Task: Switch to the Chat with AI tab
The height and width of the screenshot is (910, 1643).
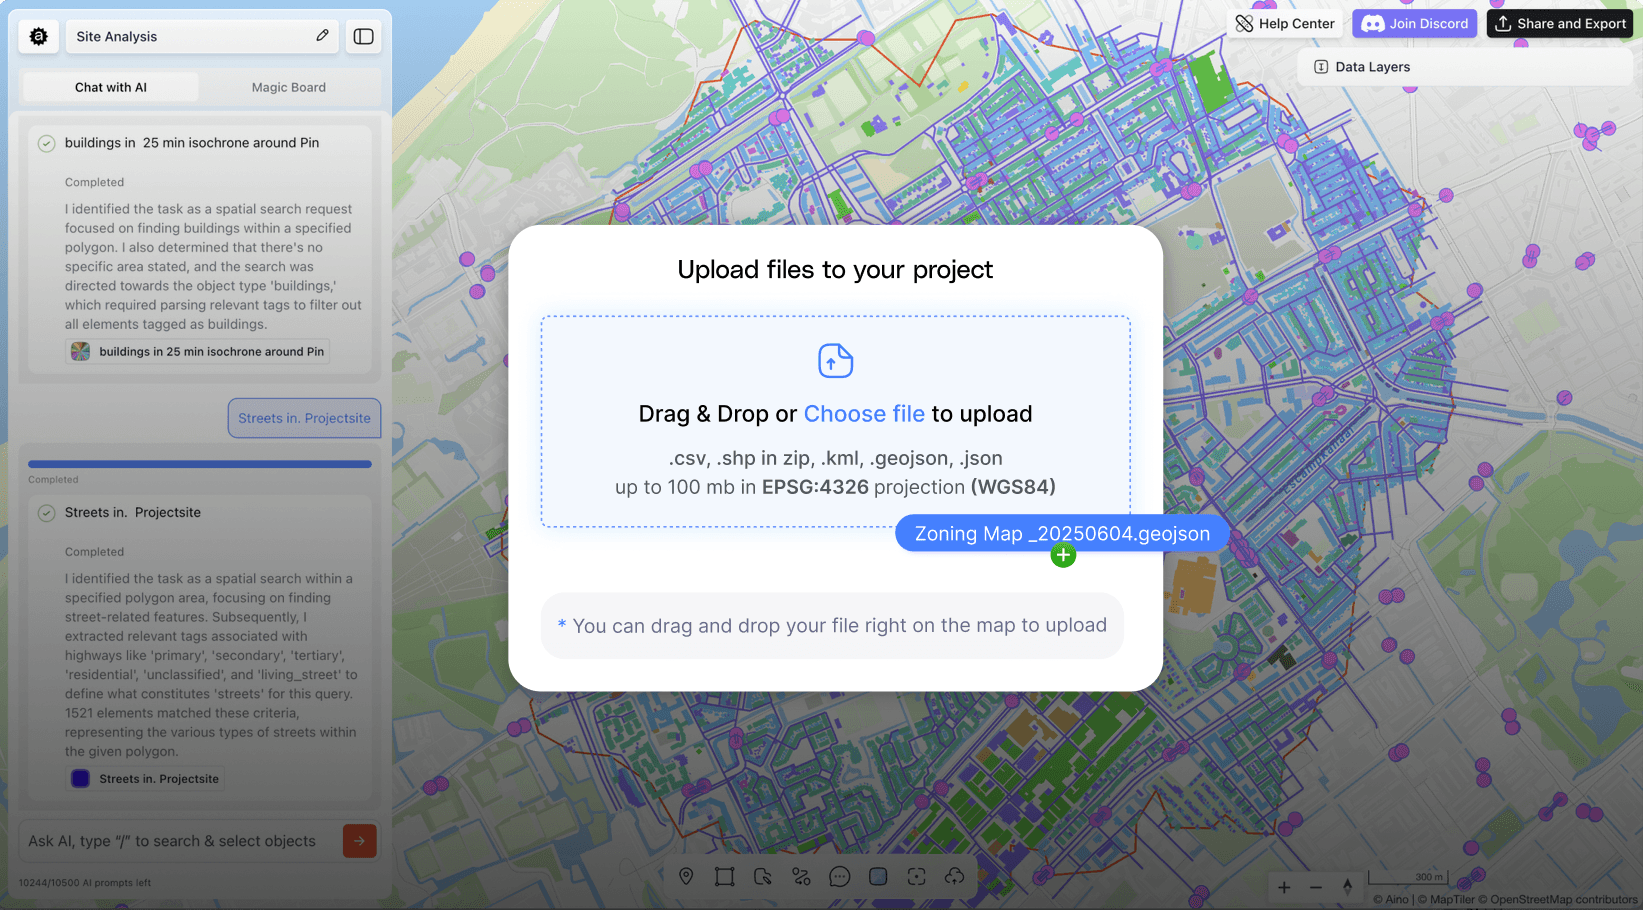Action: pos(110,87)
